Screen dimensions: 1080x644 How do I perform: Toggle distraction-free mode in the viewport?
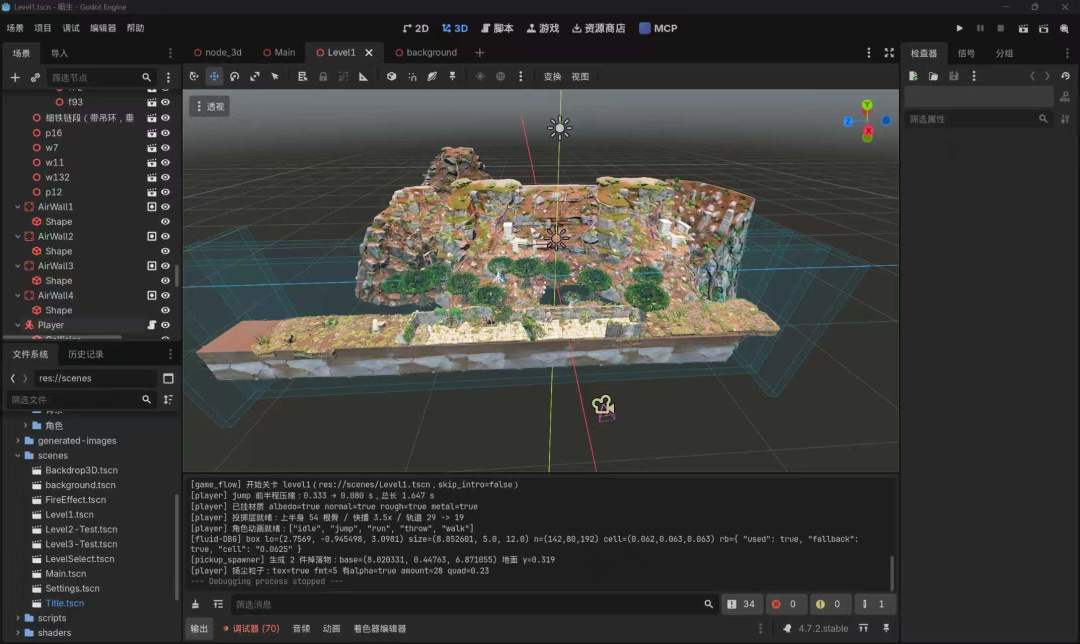tap(889, 52)
